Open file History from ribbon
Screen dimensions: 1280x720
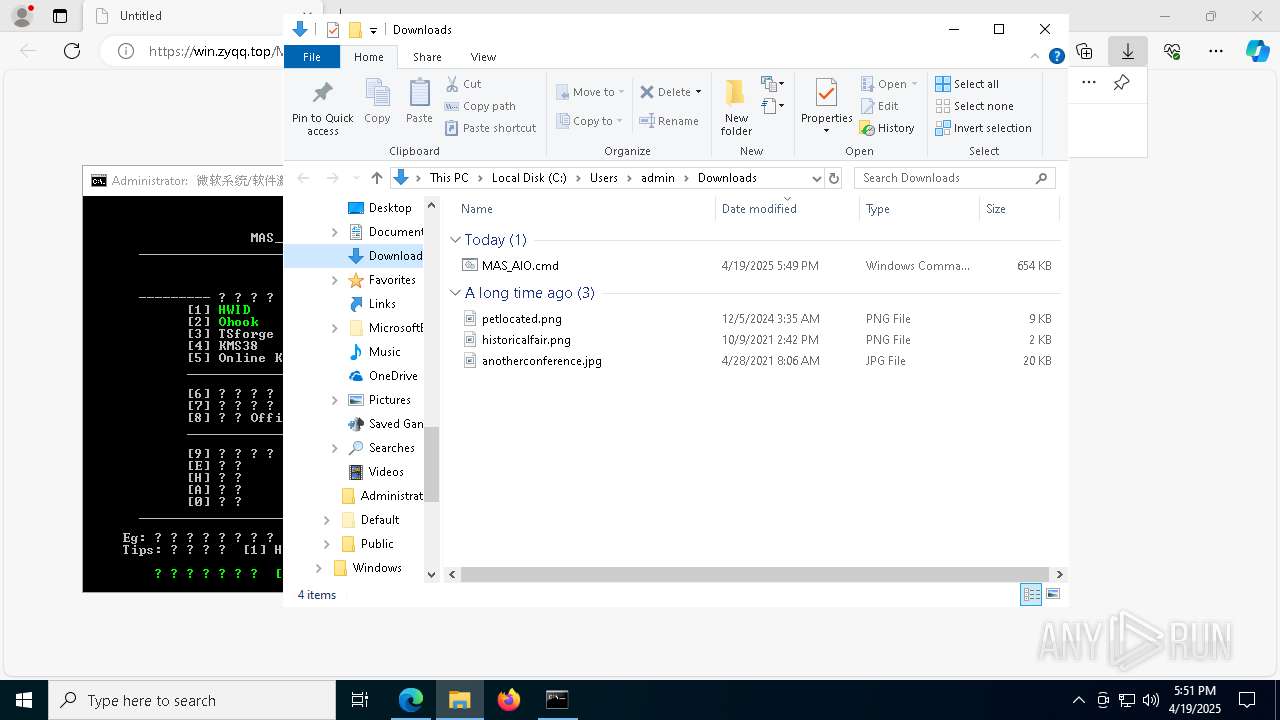coord(887,128)
